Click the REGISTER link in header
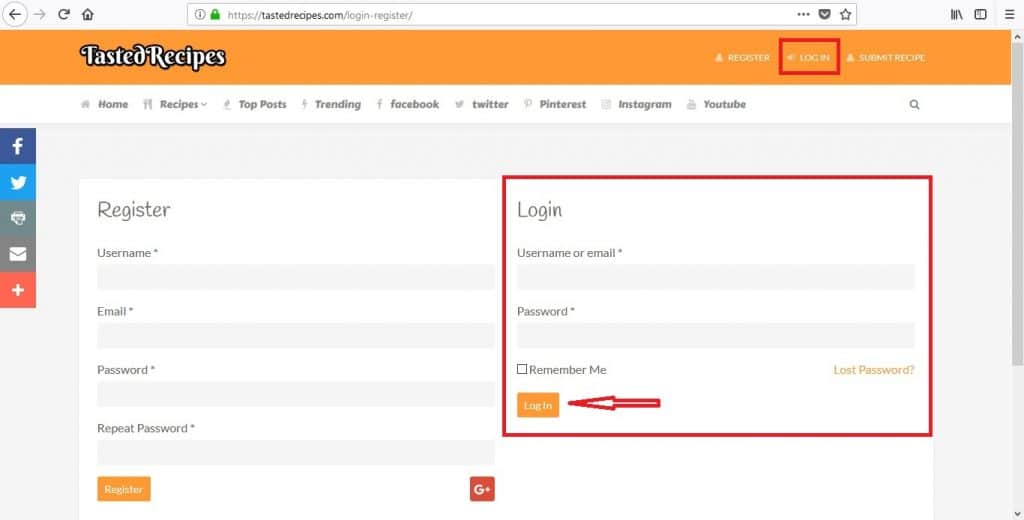Image resolution: width=1024 pixels, height=520 pixels. click(x=743, y=57)
